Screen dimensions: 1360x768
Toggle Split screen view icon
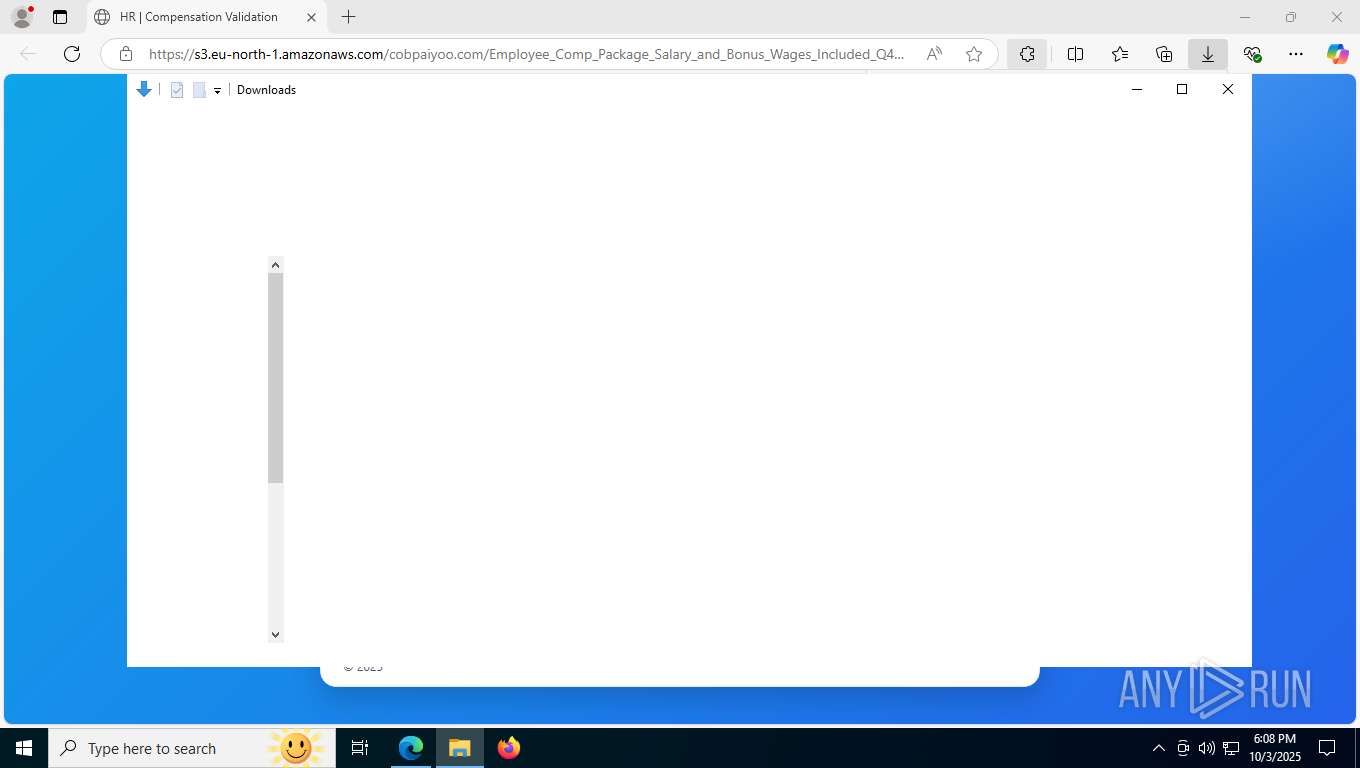click(x=1076, y=54)
